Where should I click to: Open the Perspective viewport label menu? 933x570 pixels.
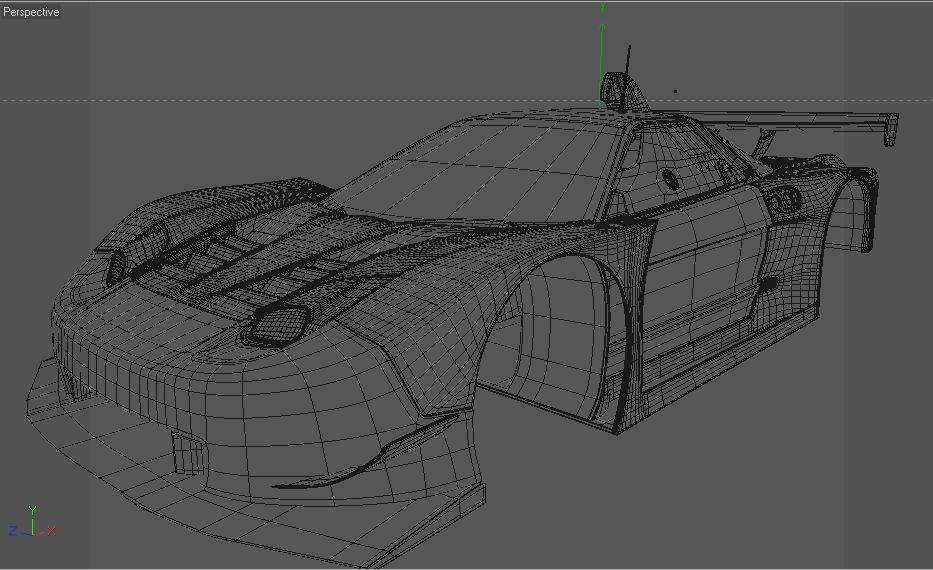click(x=31, y=12)
